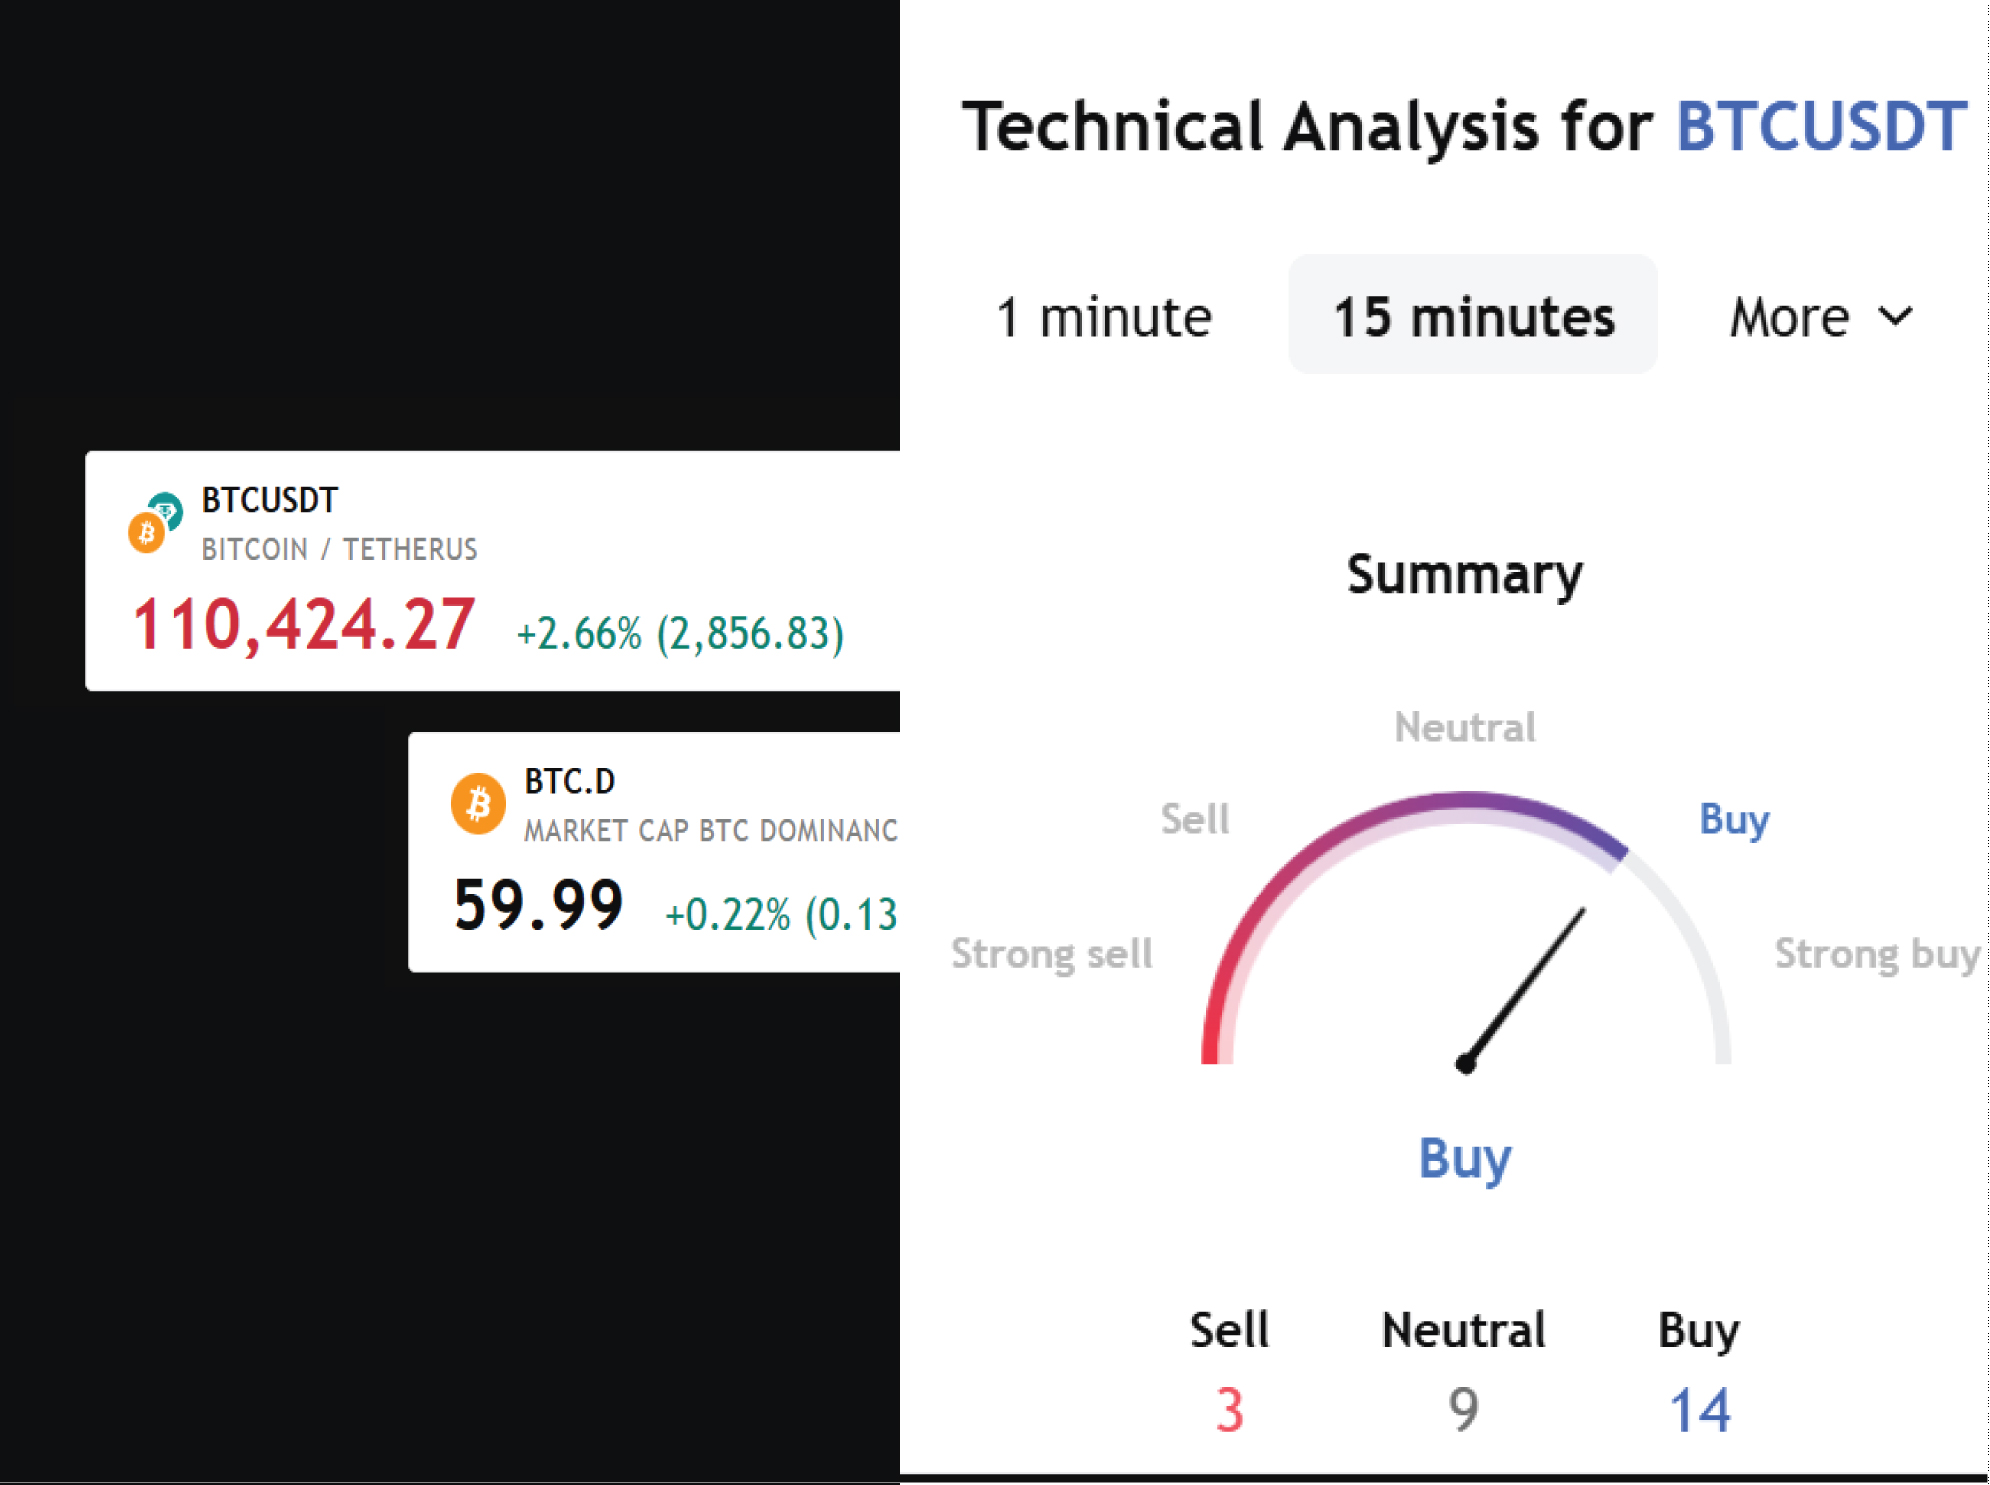Click the blue Buy count 14

coord(1699,1410)
